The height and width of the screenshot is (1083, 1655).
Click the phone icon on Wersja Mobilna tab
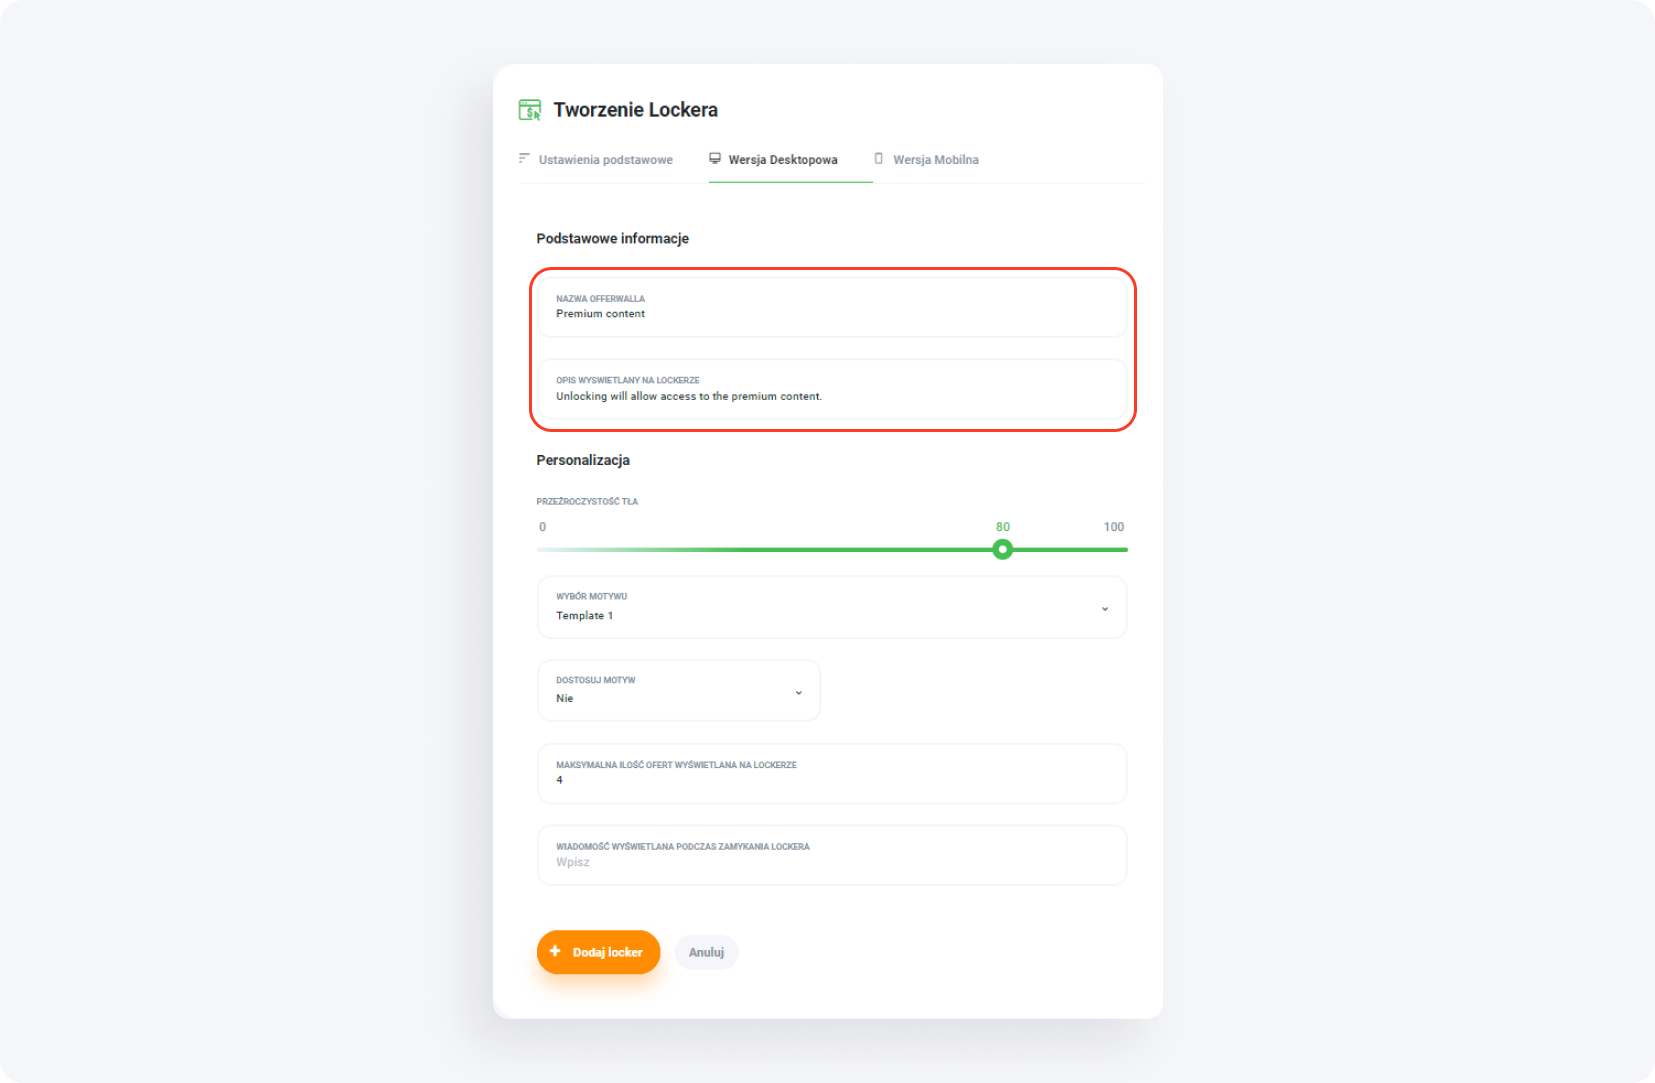coord(879,158)
